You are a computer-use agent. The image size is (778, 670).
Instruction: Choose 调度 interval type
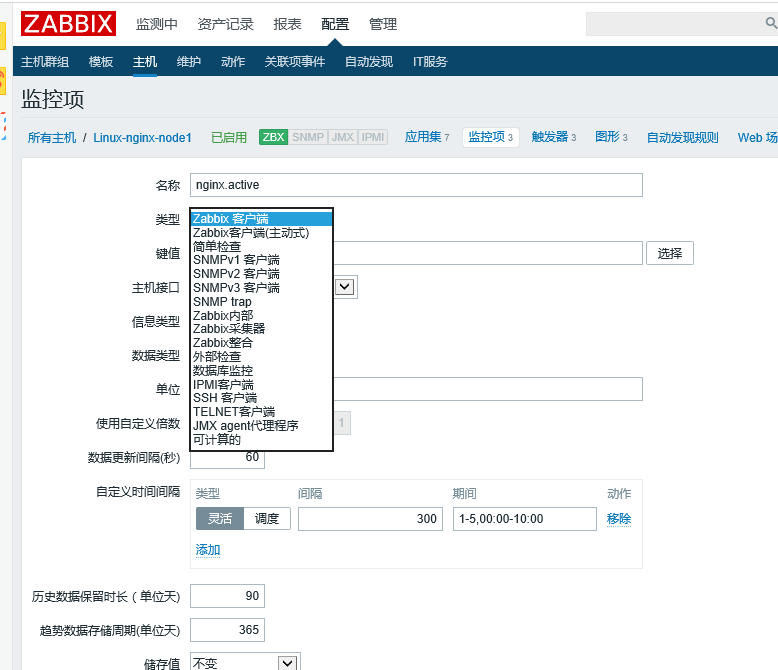pyautogui.click(x=267, y=519)
